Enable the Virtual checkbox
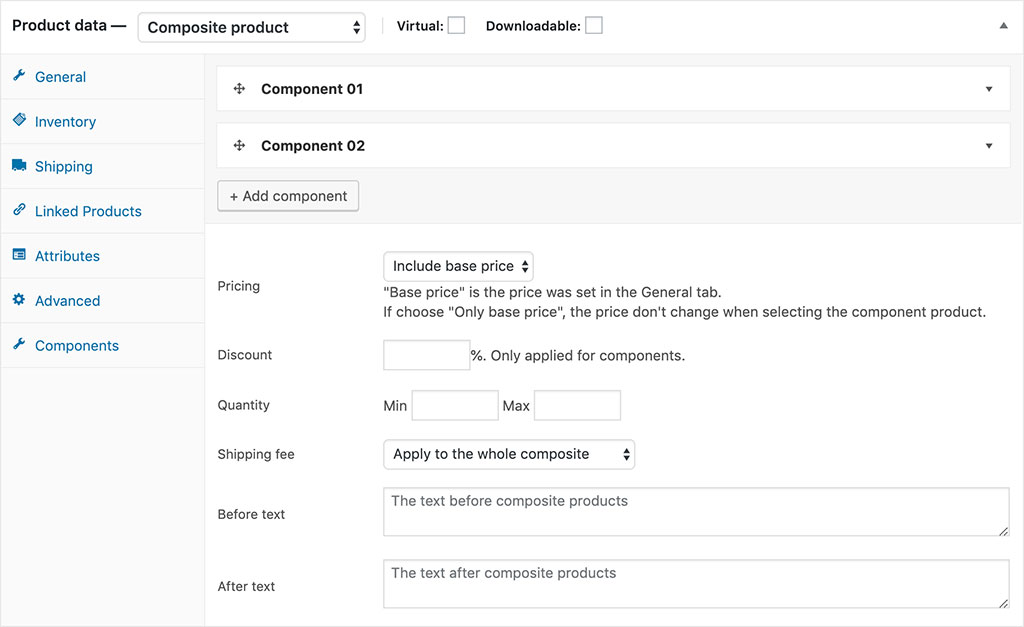The height and width of the screenshot is (627, 1024). coord(456,26)
